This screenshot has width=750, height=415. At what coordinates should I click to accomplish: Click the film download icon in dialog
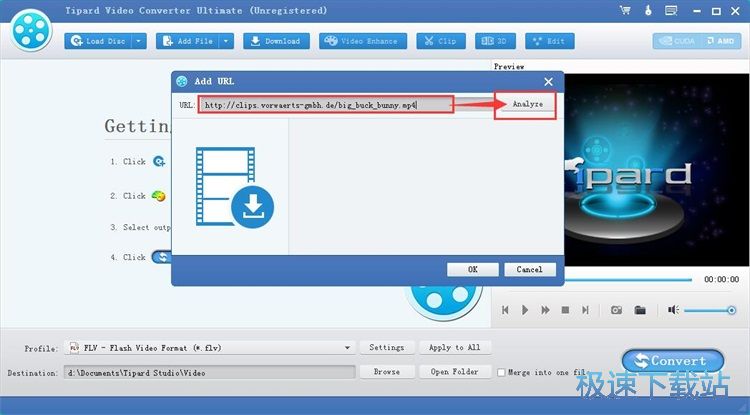pos(234,187)
